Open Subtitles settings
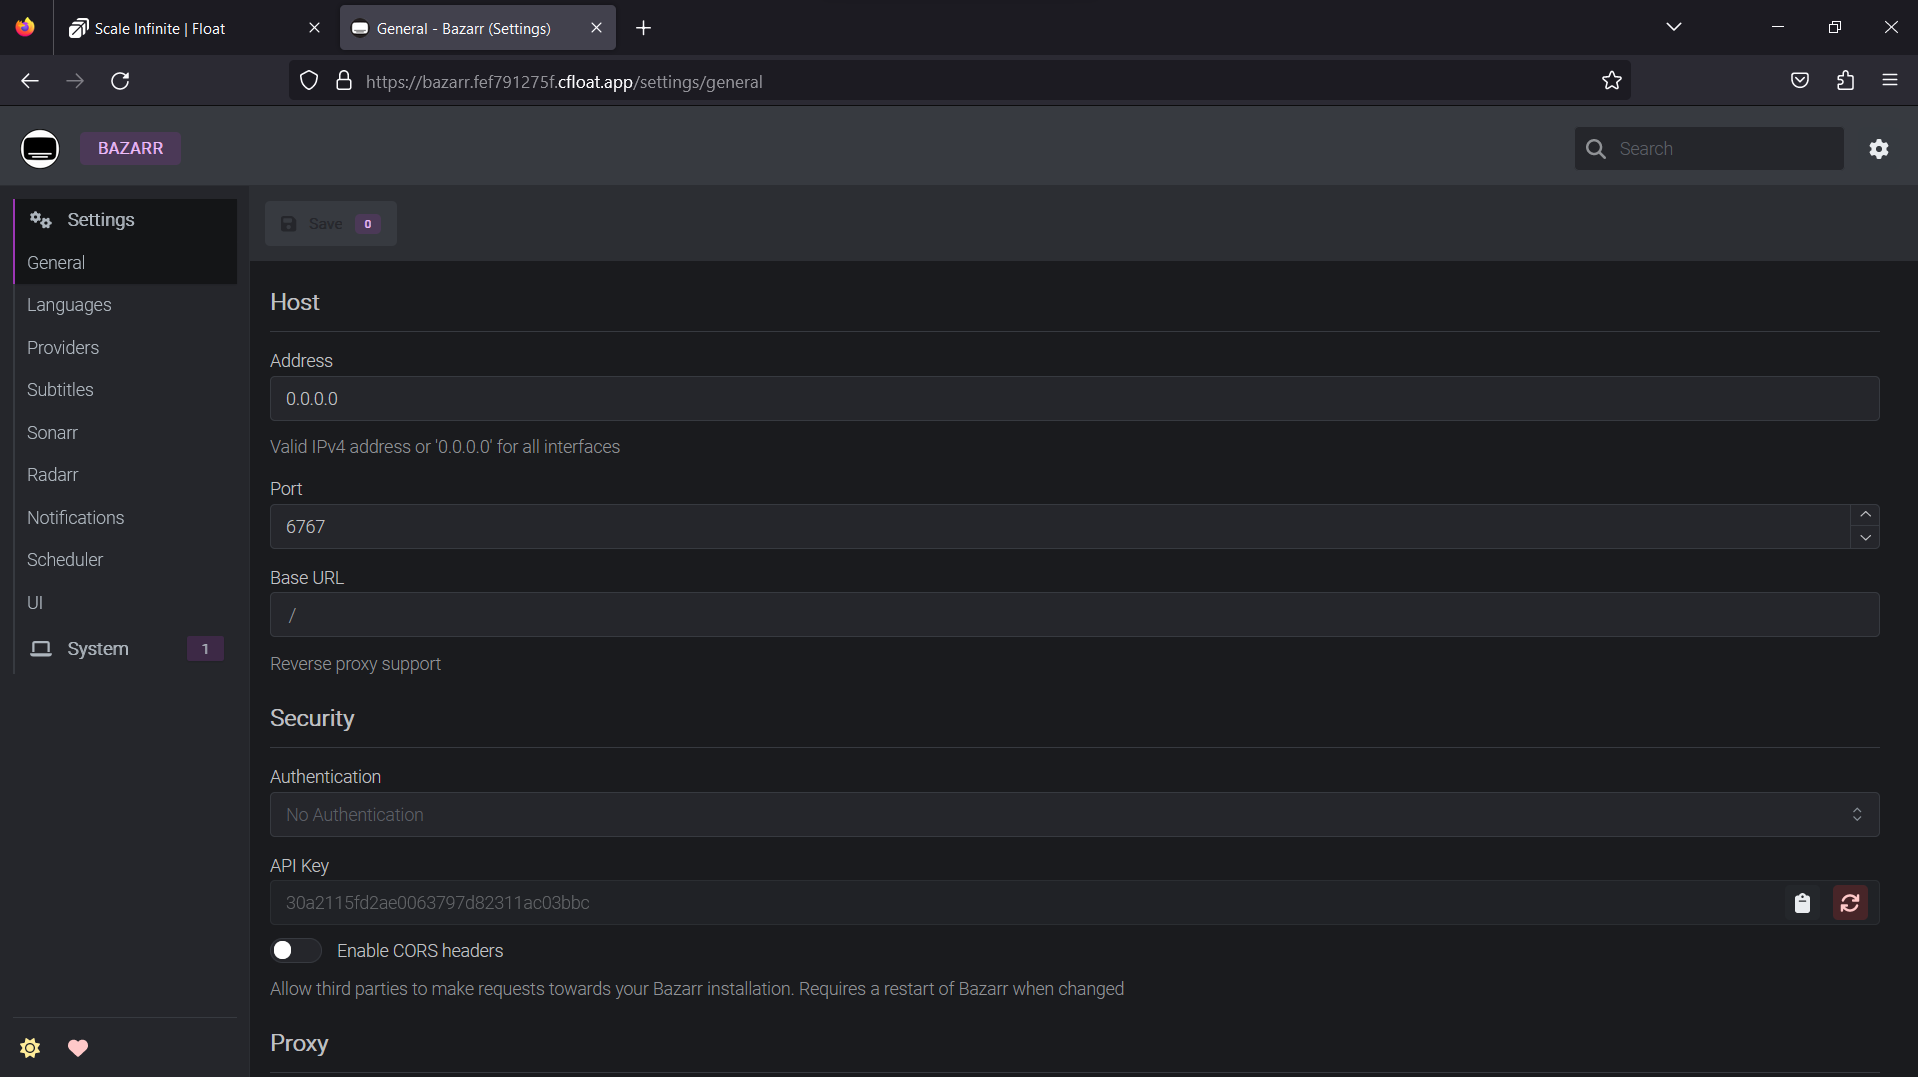Screen dimensions: 1918x1077 [126, 390]
